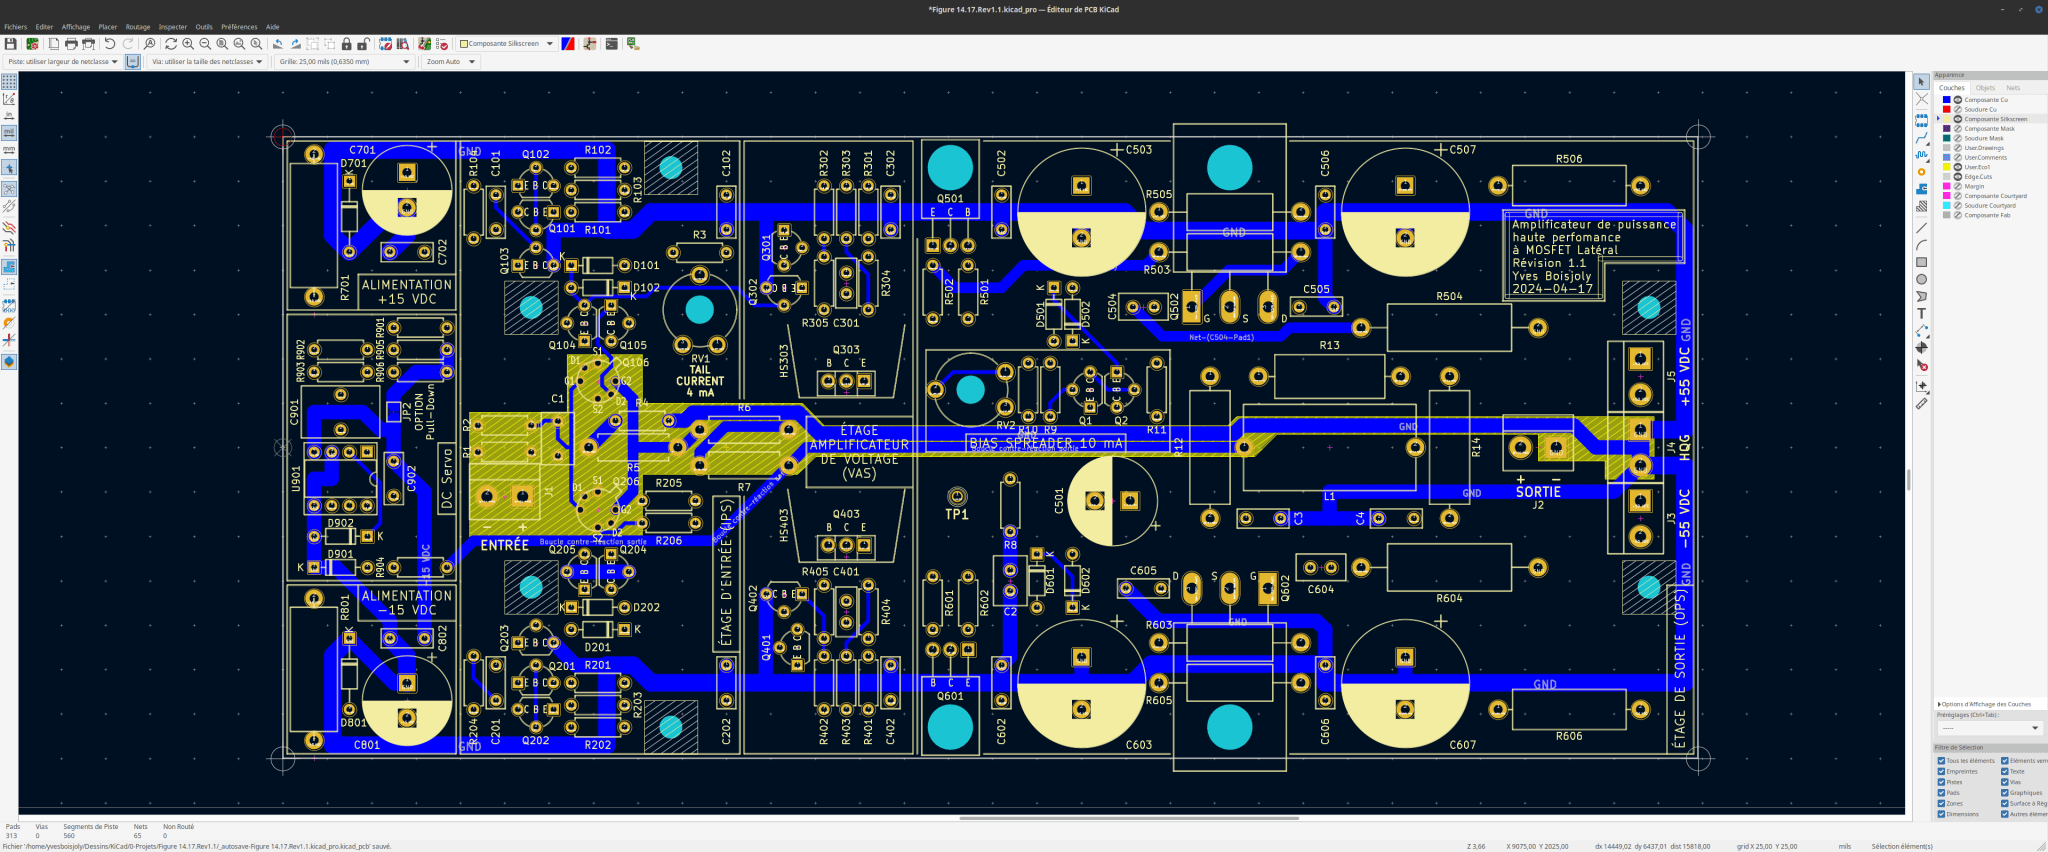The width and height of the screenshot is (2048, 852).
Task: Switch to the Nets tab
Action: click(x=2013, y=88)
